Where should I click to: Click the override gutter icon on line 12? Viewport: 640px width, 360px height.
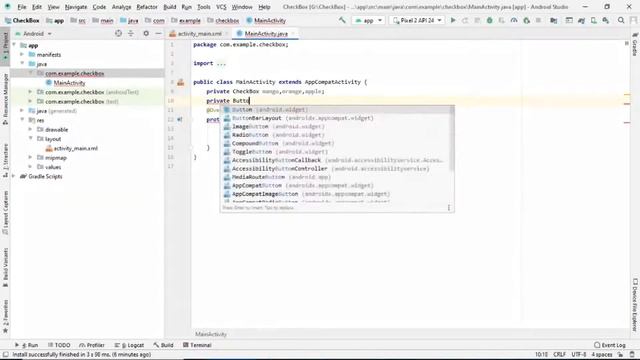[x=180, y=120]
